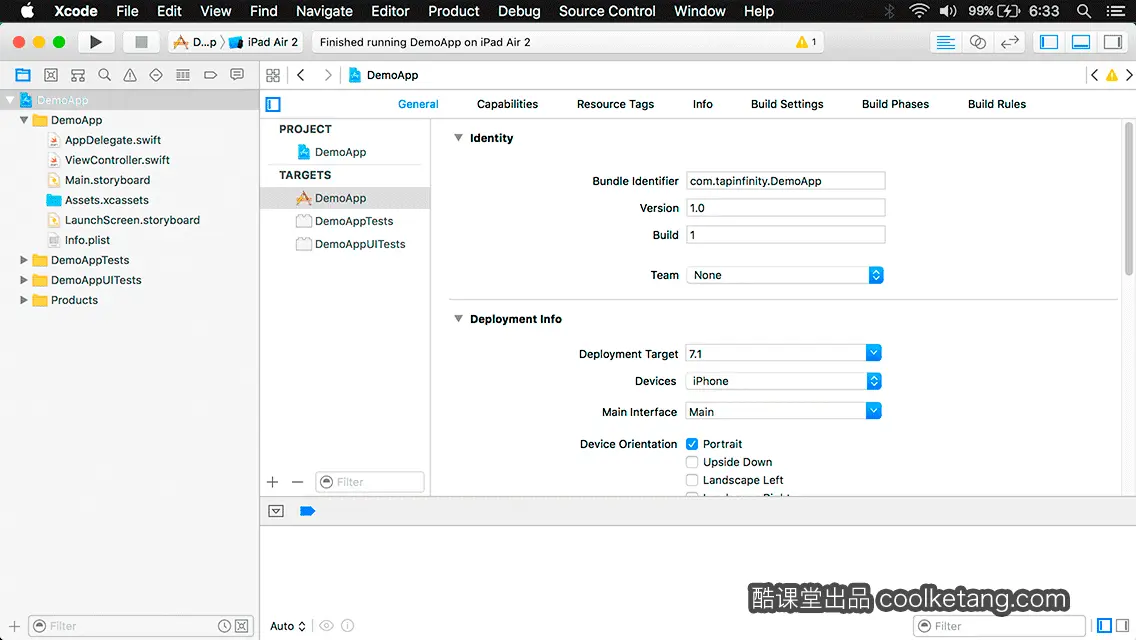Open the Info tab
Image resolution: width=1136 pixels, height=640 pixels.
(702, 104)
